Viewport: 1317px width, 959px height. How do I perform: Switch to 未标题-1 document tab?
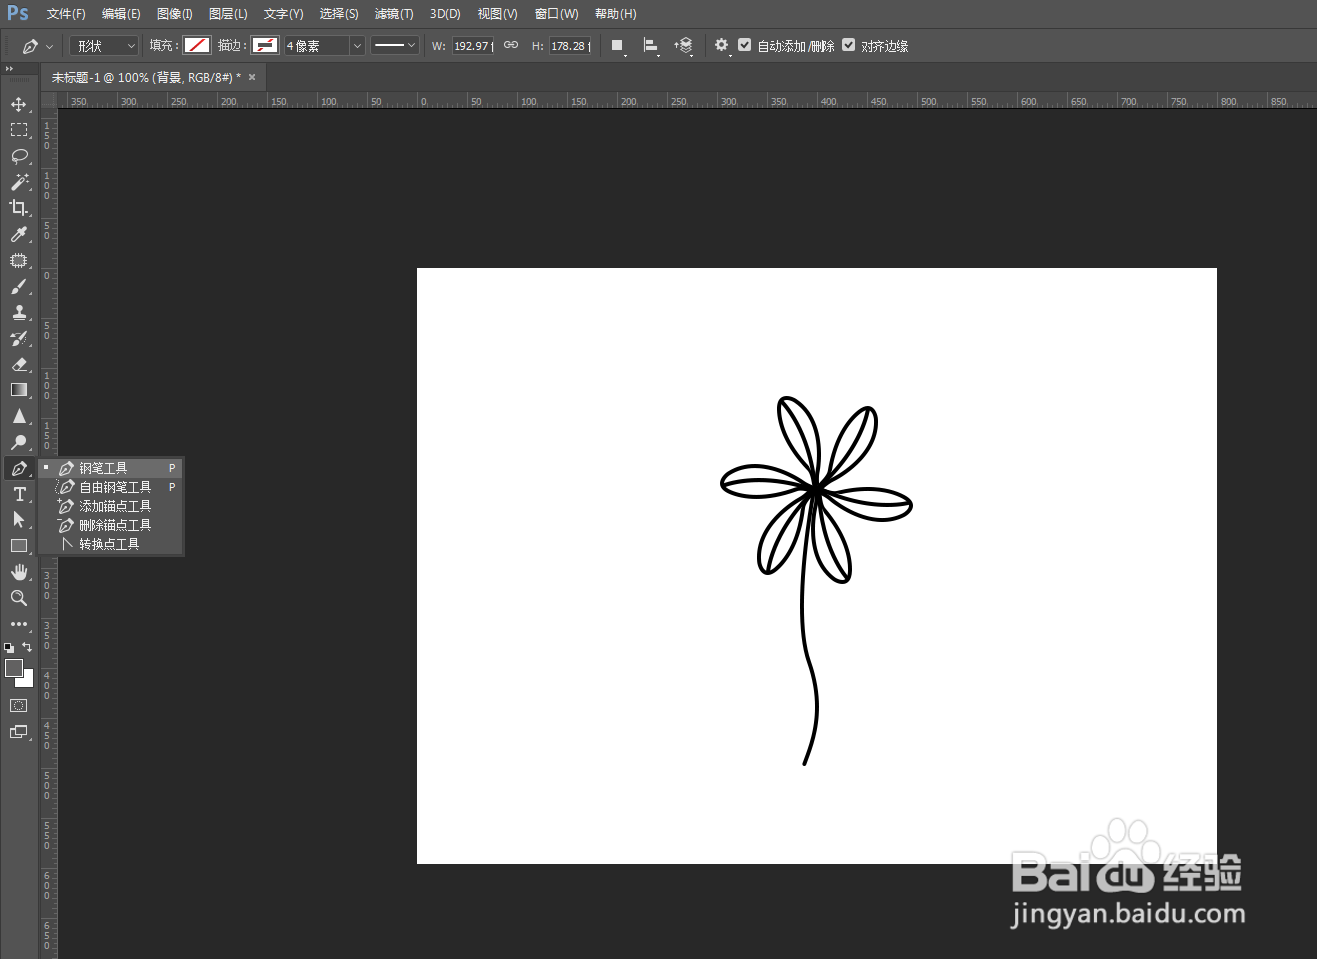click(x=146, y=77)
